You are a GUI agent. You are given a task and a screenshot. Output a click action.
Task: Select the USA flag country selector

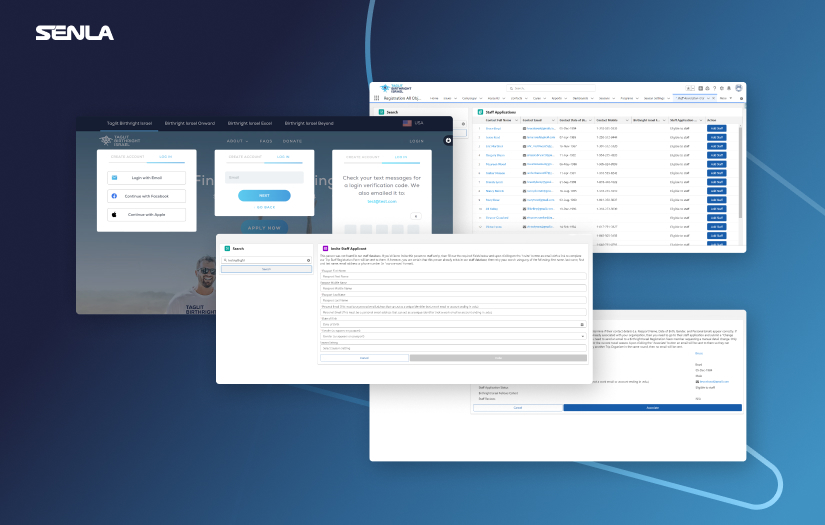click(x=408, y=123)
